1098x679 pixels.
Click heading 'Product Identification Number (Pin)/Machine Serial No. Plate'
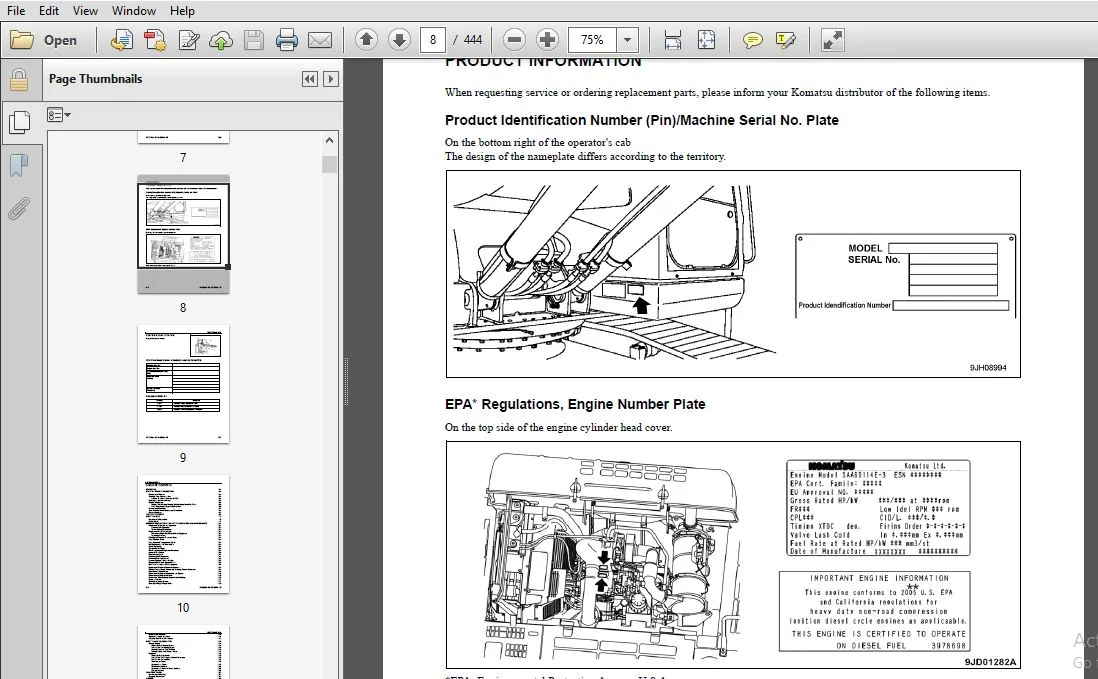[641, 120]
